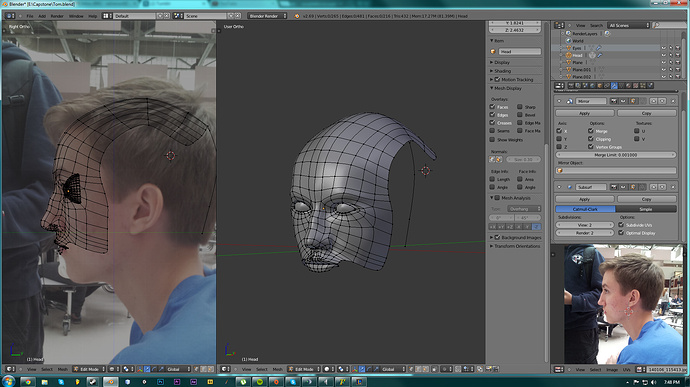Open the File menu in Blender
Screen dimensions: 690x387
[x=30, y=16]
